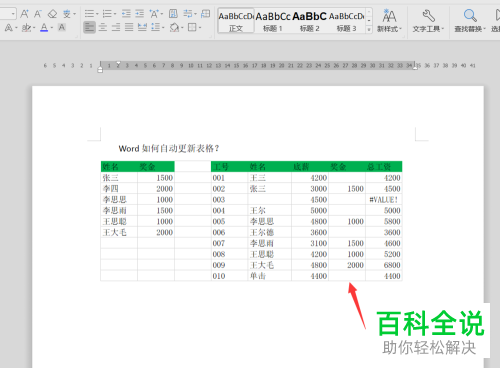Open 查找替换 find and replace
This screenshot has height=368, width=500.
point(470,21)
